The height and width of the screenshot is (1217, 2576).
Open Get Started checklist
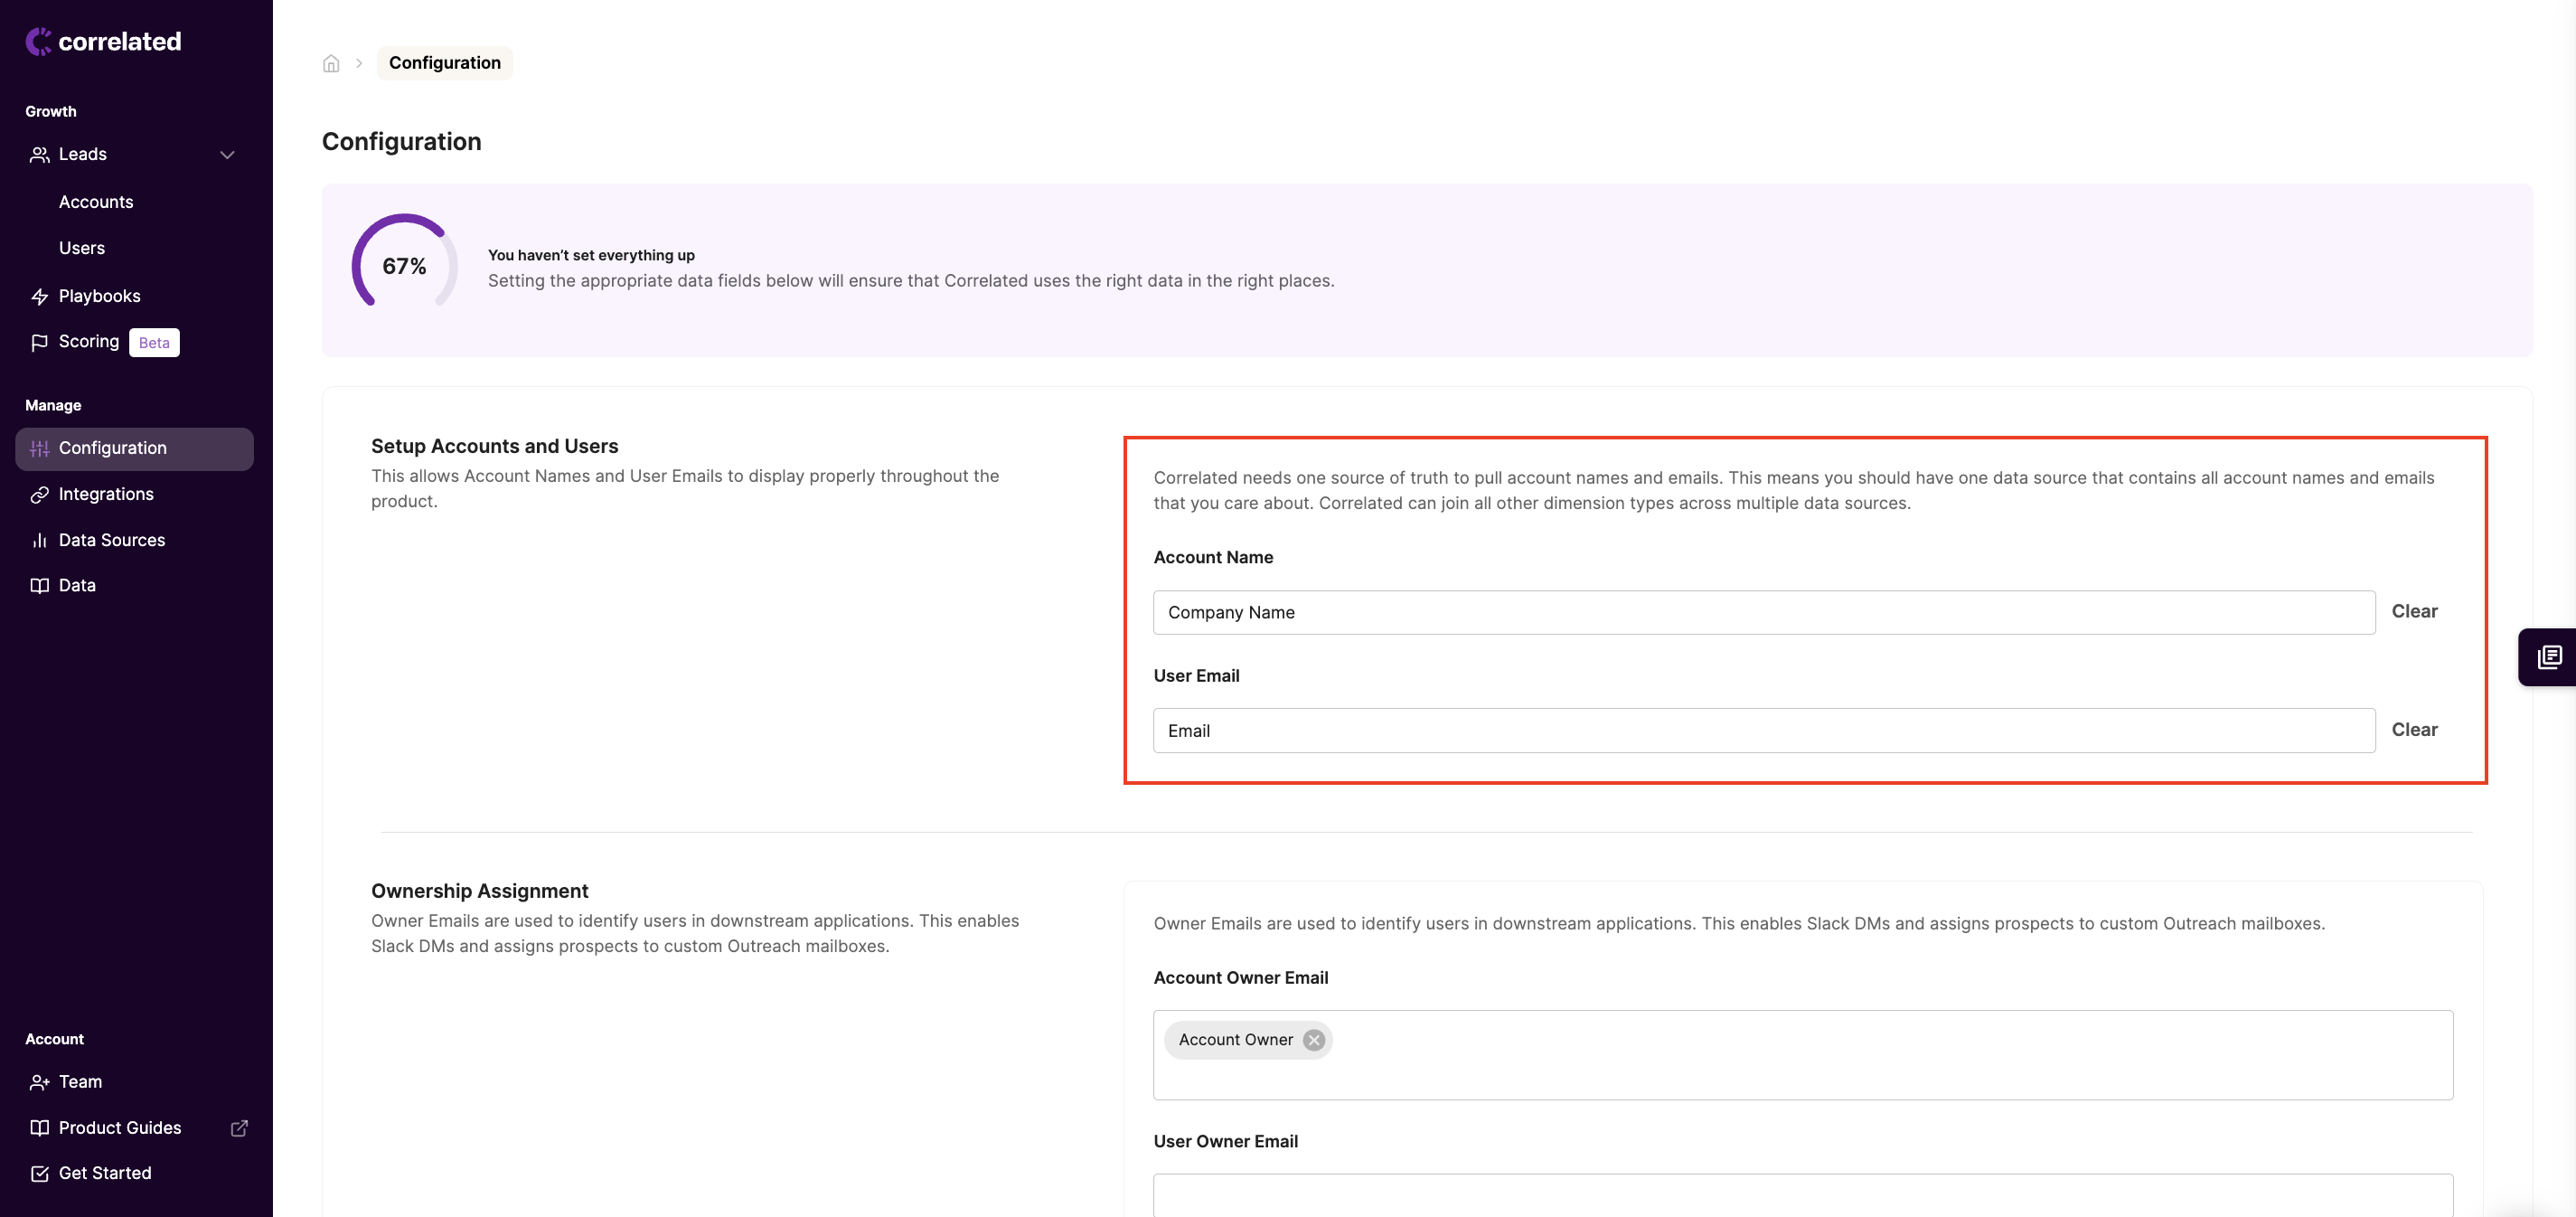(x=105, y=1173)
